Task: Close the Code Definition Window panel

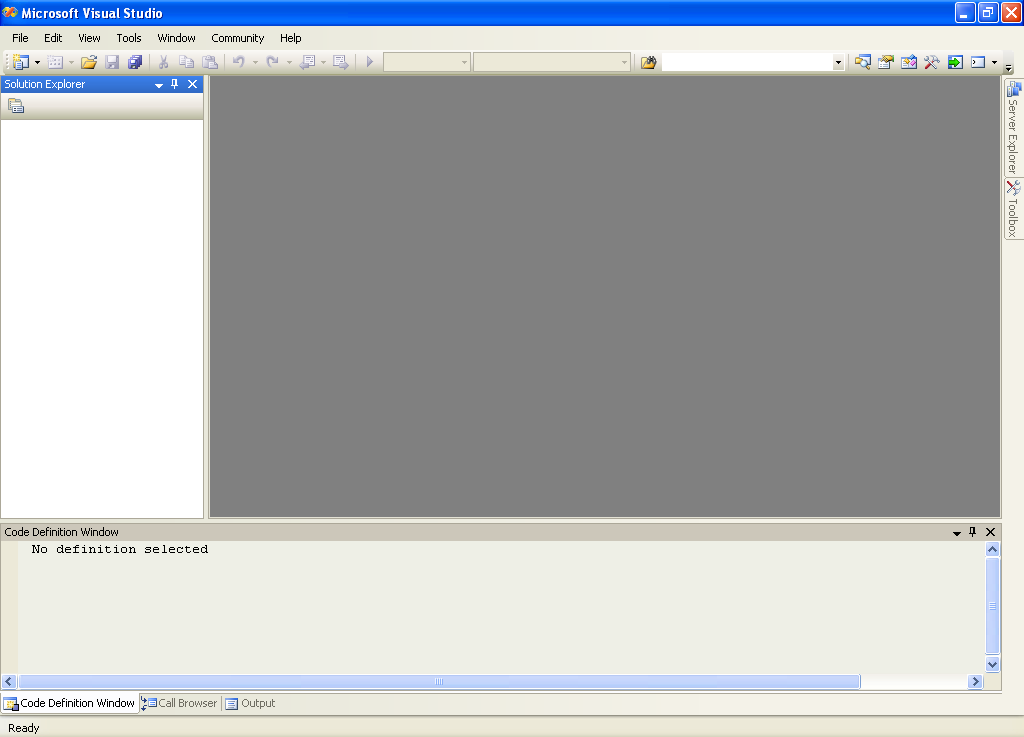Action: click(991, 532)
